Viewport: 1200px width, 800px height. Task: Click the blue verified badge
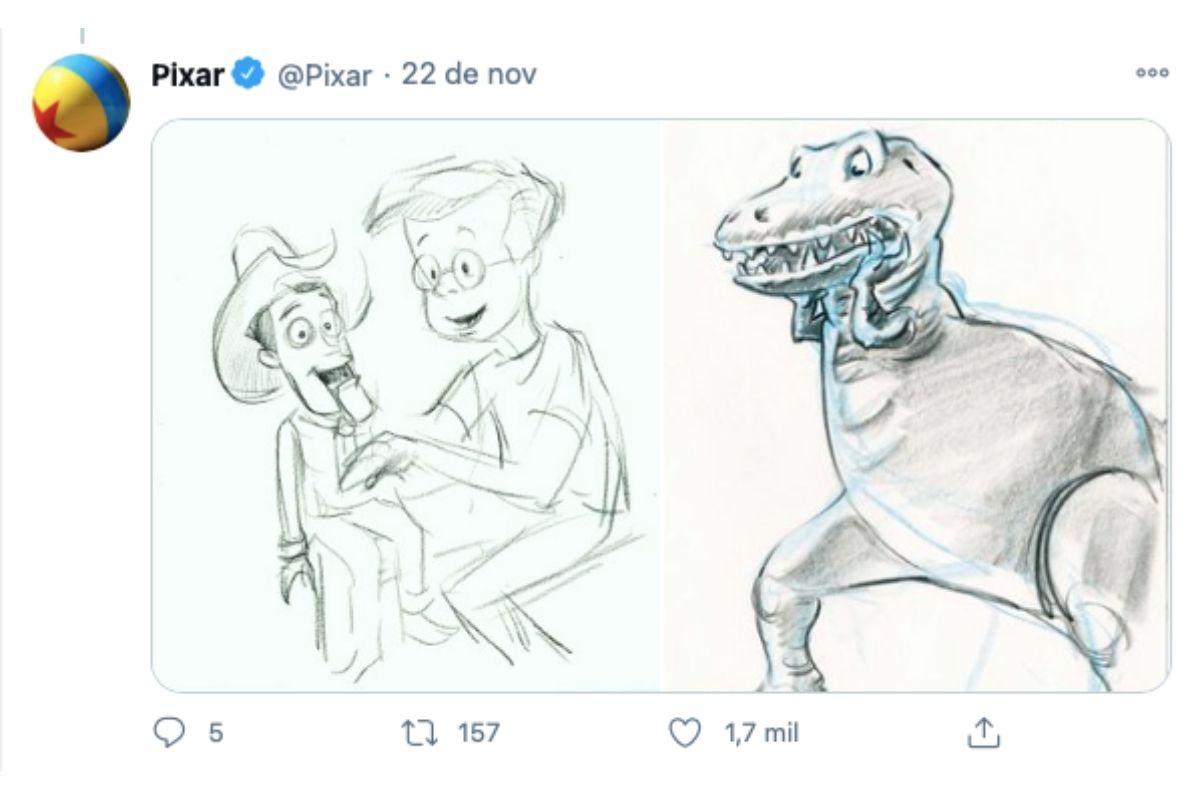point(248,75)
